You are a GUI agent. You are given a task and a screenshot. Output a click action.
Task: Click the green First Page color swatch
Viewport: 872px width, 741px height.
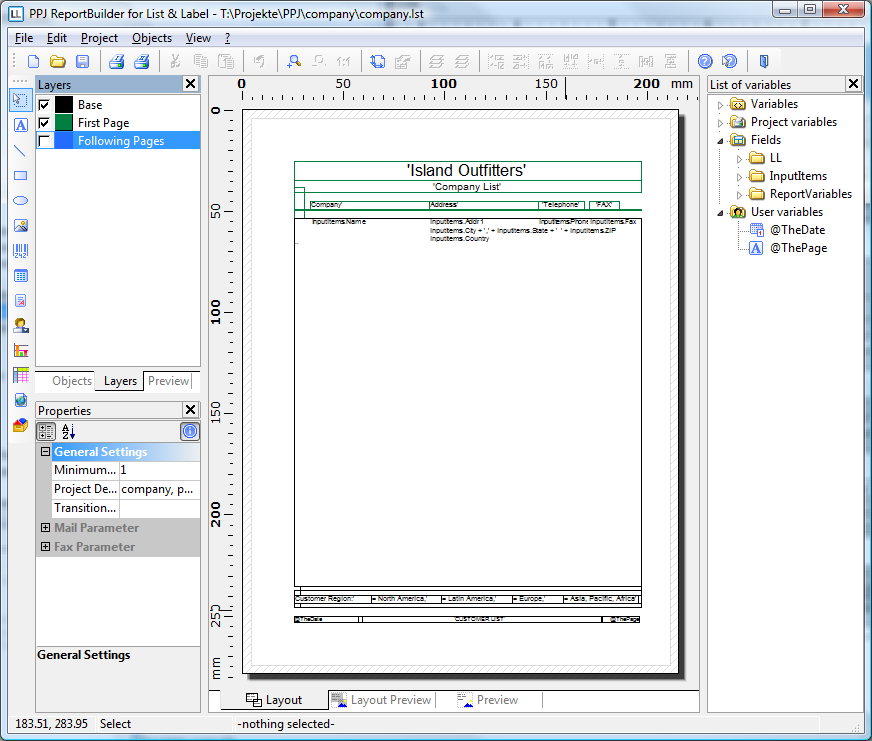(x=64, y=122)
